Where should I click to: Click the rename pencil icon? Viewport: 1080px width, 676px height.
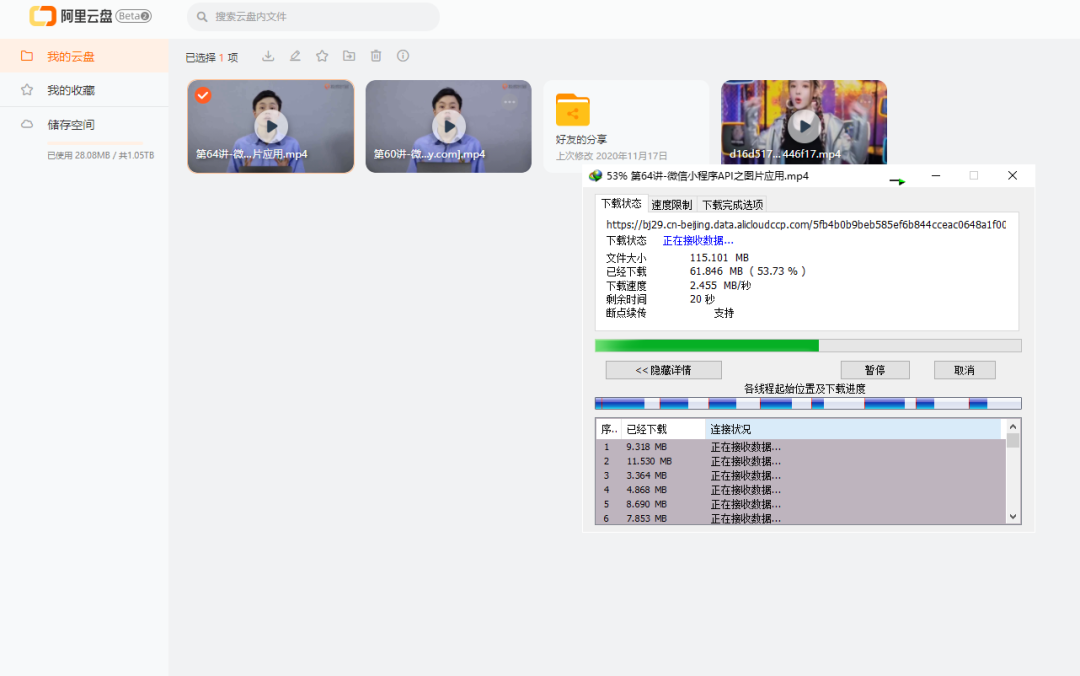click(295, 57)
